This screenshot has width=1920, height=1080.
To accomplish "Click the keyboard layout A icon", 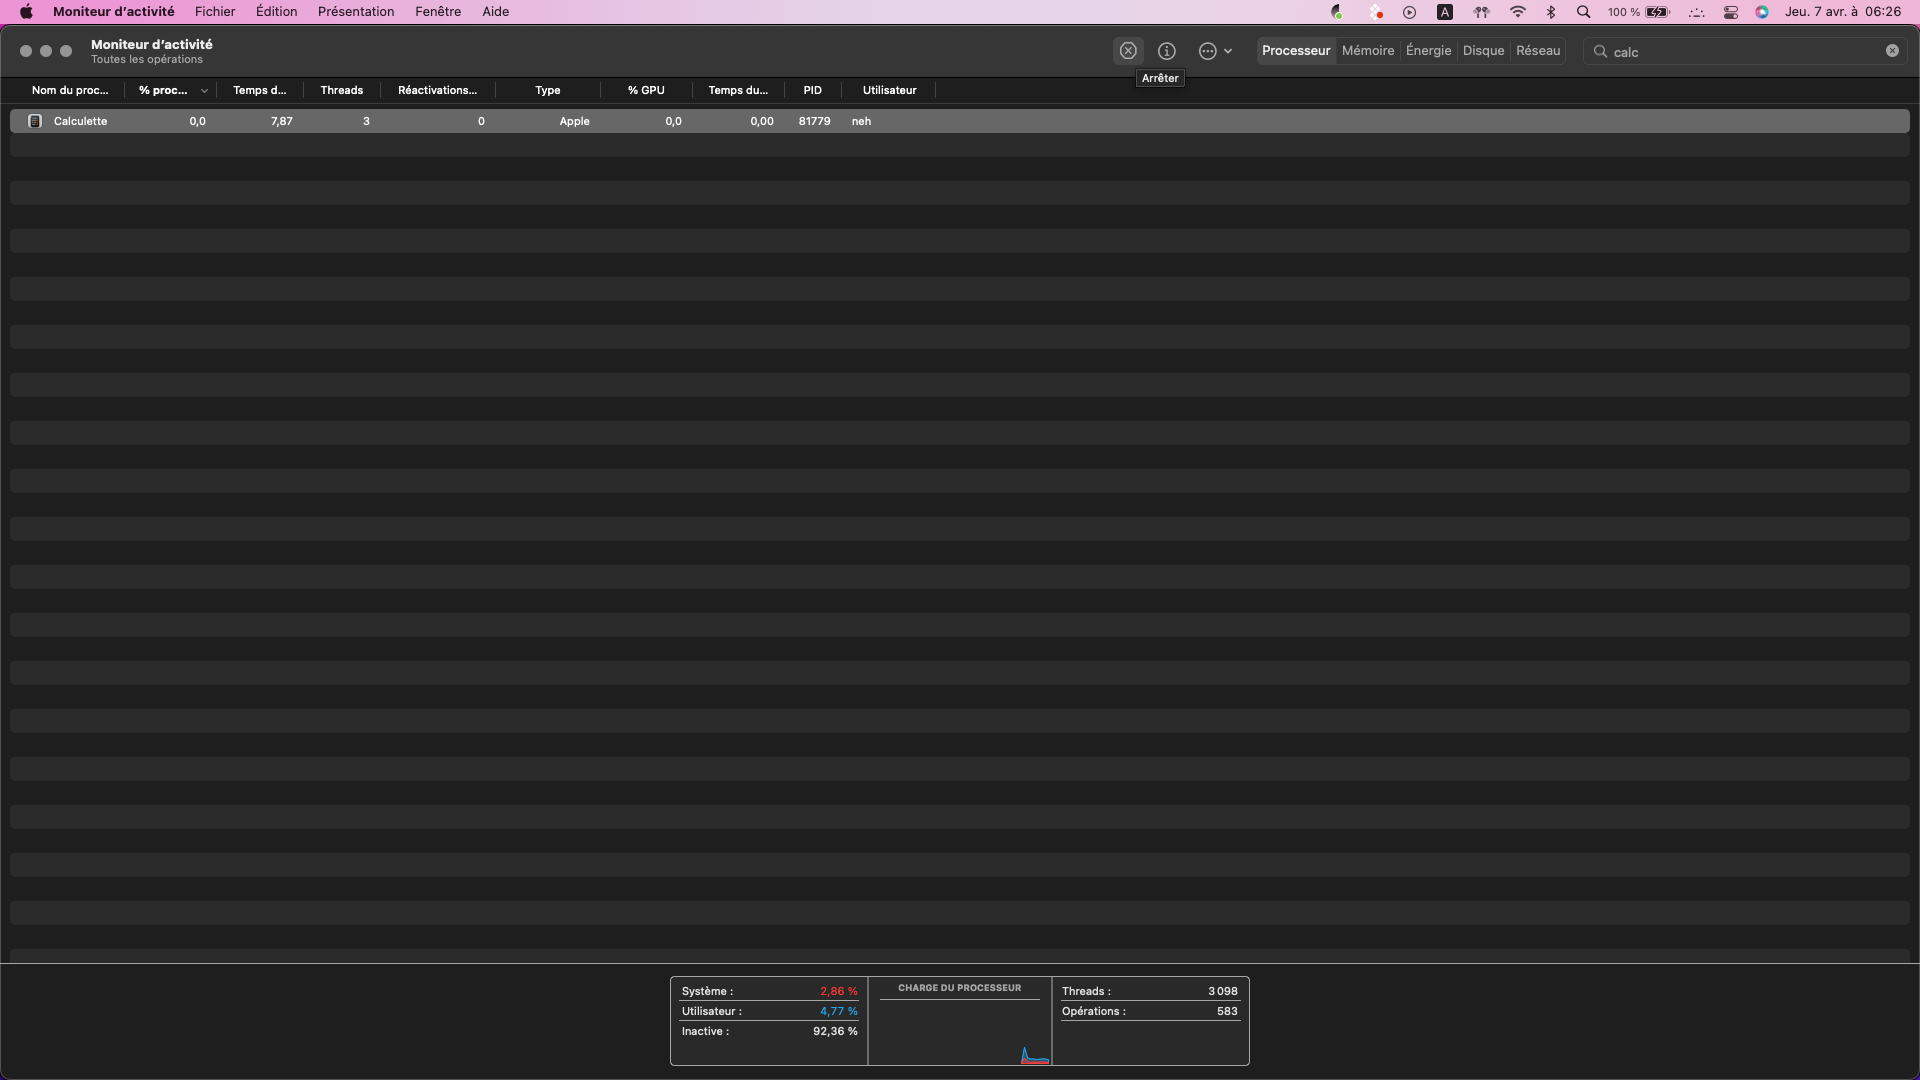I will (1443, 12).
